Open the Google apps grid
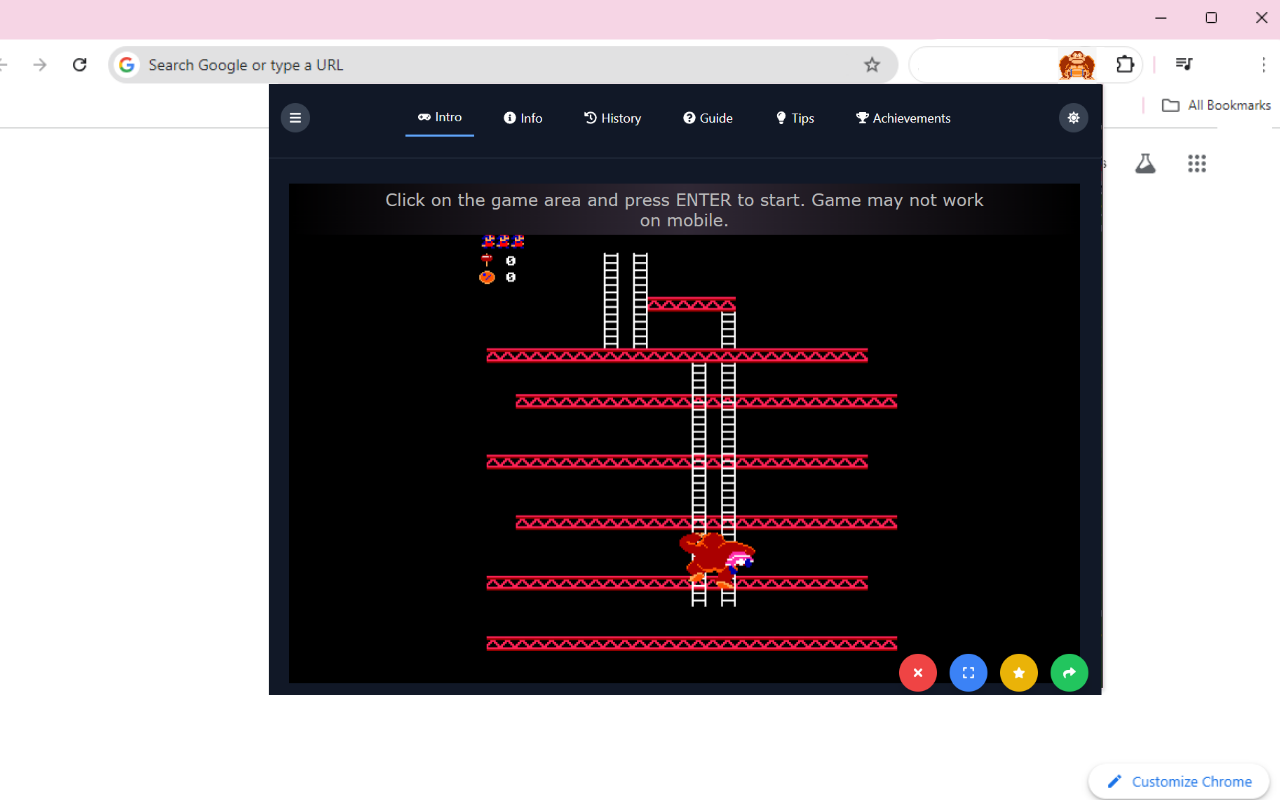Viewport: 1280px width, 800px height. (1196, 163)
